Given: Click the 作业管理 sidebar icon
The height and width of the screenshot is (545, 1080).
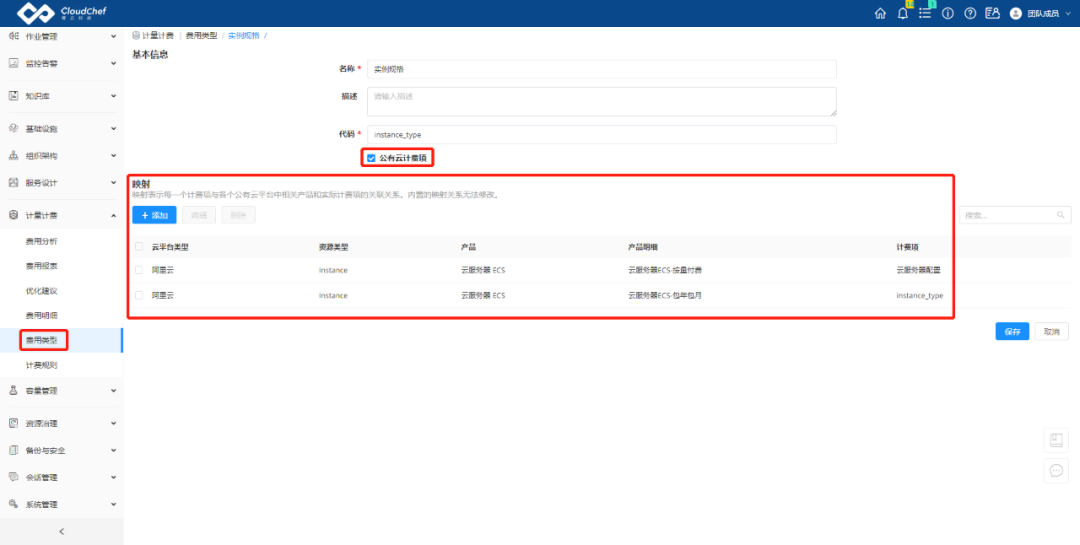Looking at the screenshot, I should (13, 36).
